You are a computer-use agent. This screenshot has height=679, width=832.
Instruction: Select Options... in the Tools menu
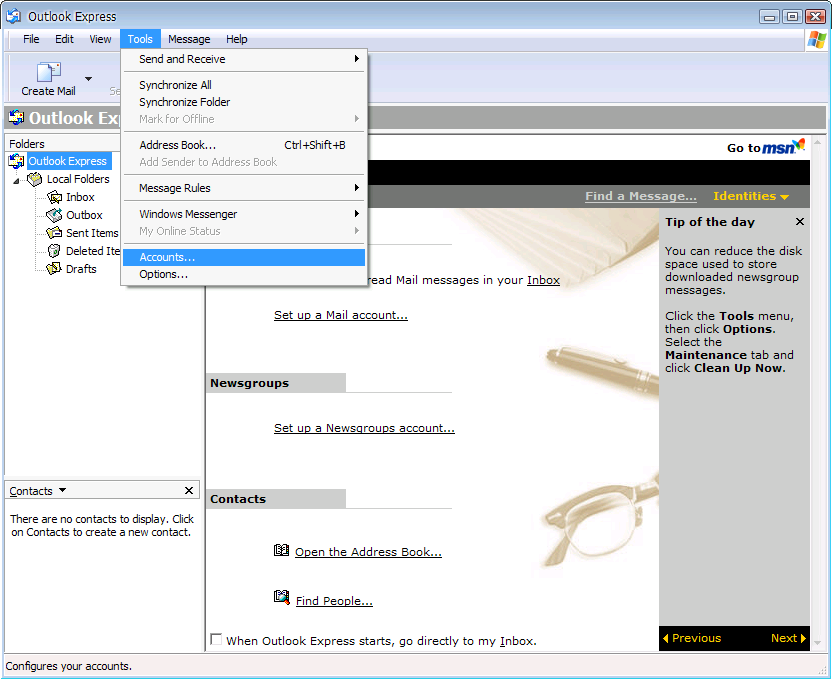(x=163, y=274)
